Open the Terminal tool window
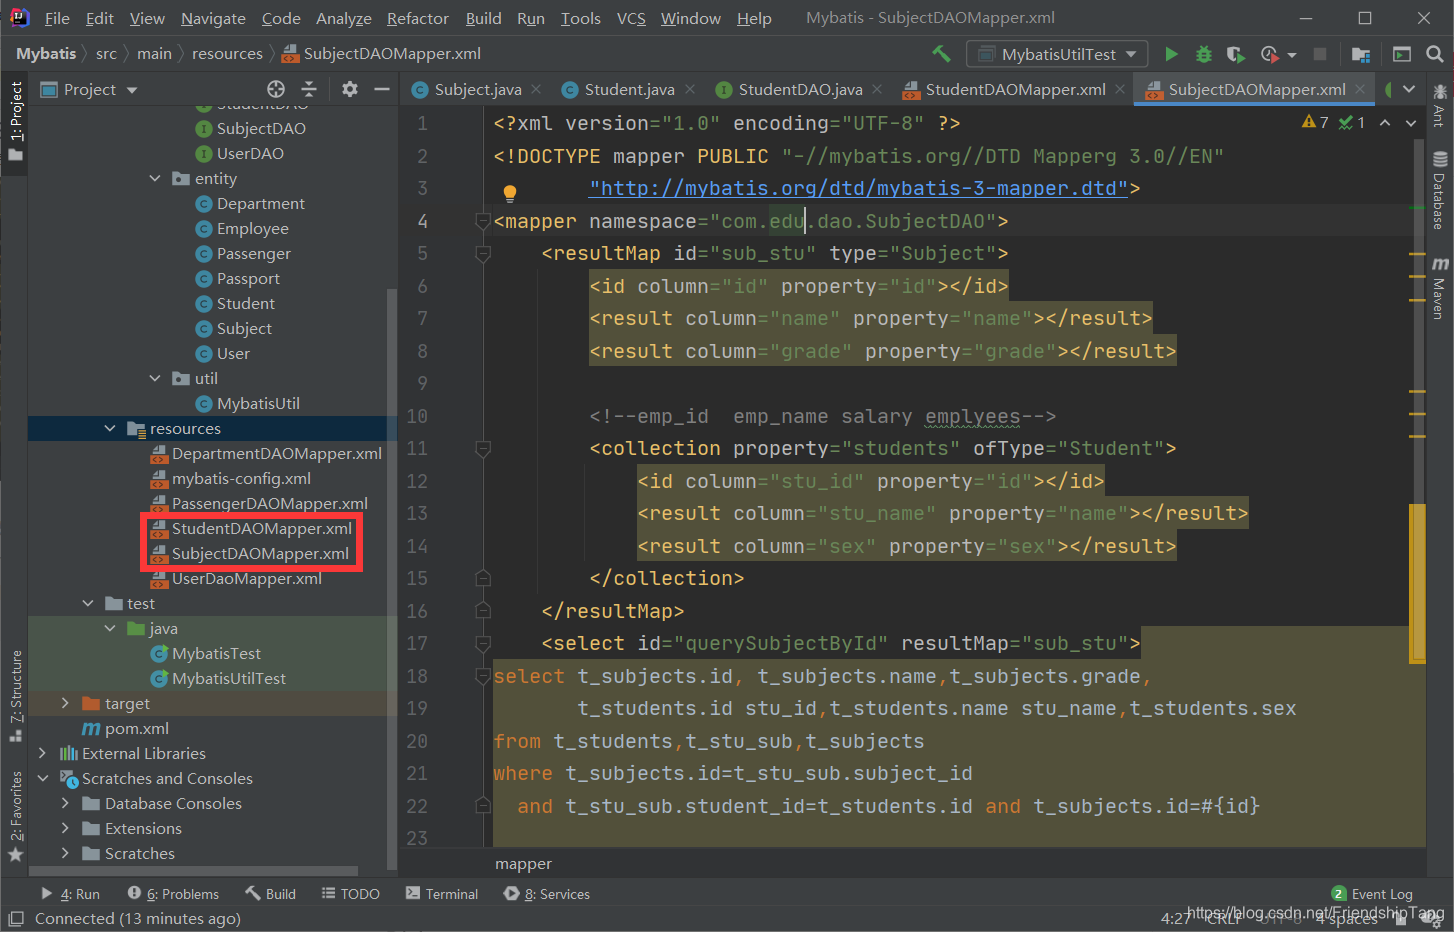This screenshot has width=1454, height=932. [441, 894]
